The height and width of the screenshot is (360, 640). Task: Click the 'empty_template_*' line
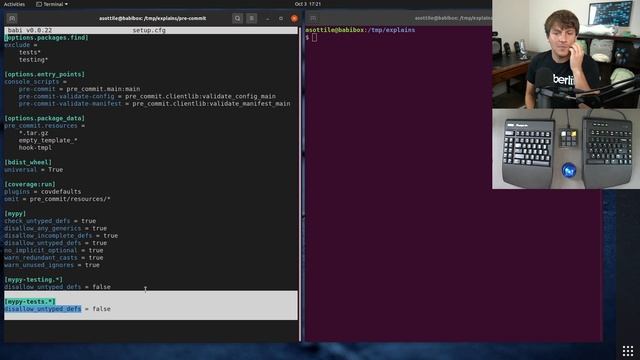coord(48,140)
